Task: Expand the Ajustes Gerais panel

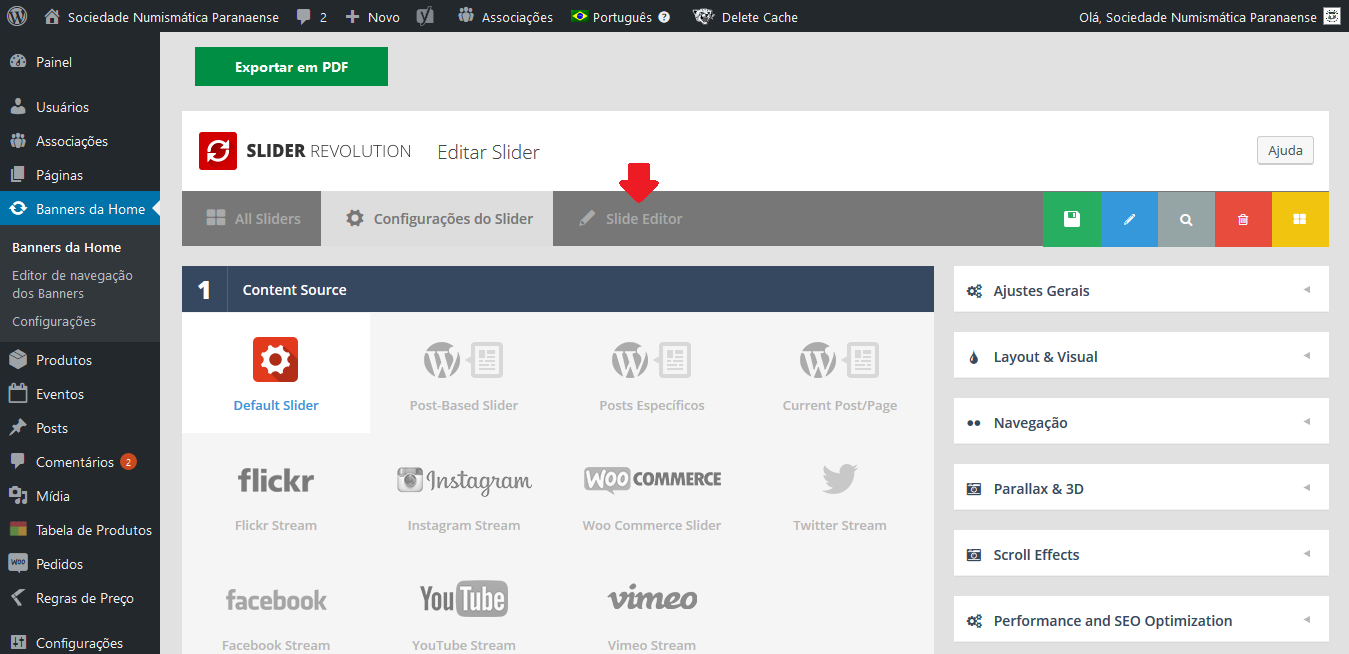Action: [x=1141, y=291]
